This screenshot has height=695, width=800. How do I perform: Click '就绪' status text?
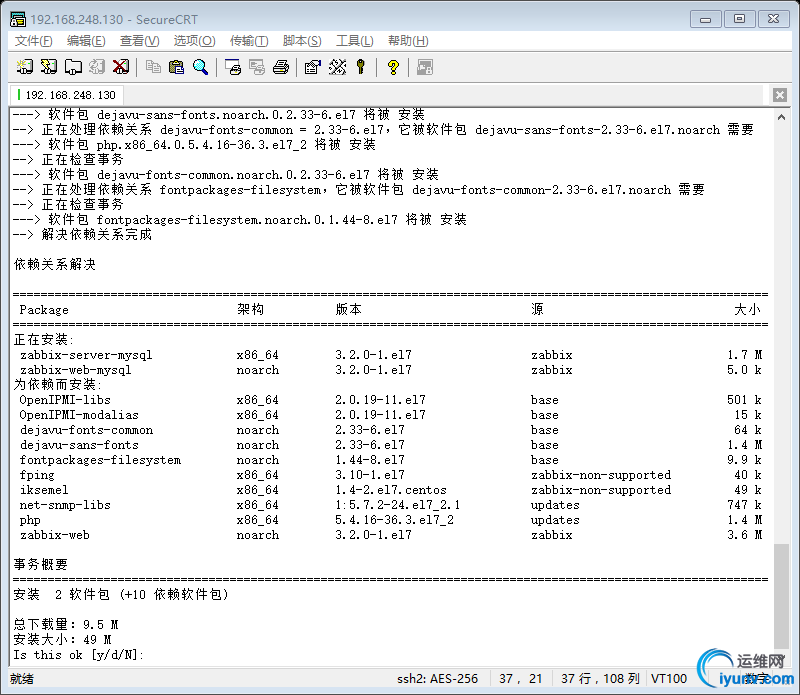pyautogui.click(x=22, y=679)
